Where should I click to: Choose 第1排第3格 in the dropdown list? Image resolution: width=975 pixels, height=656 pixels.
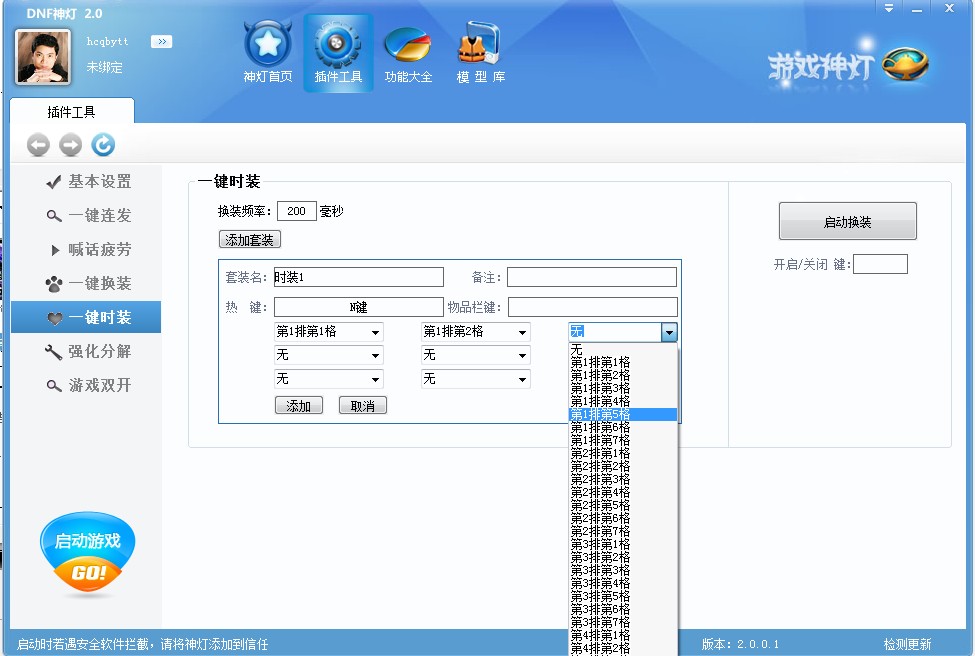[623, 388]
